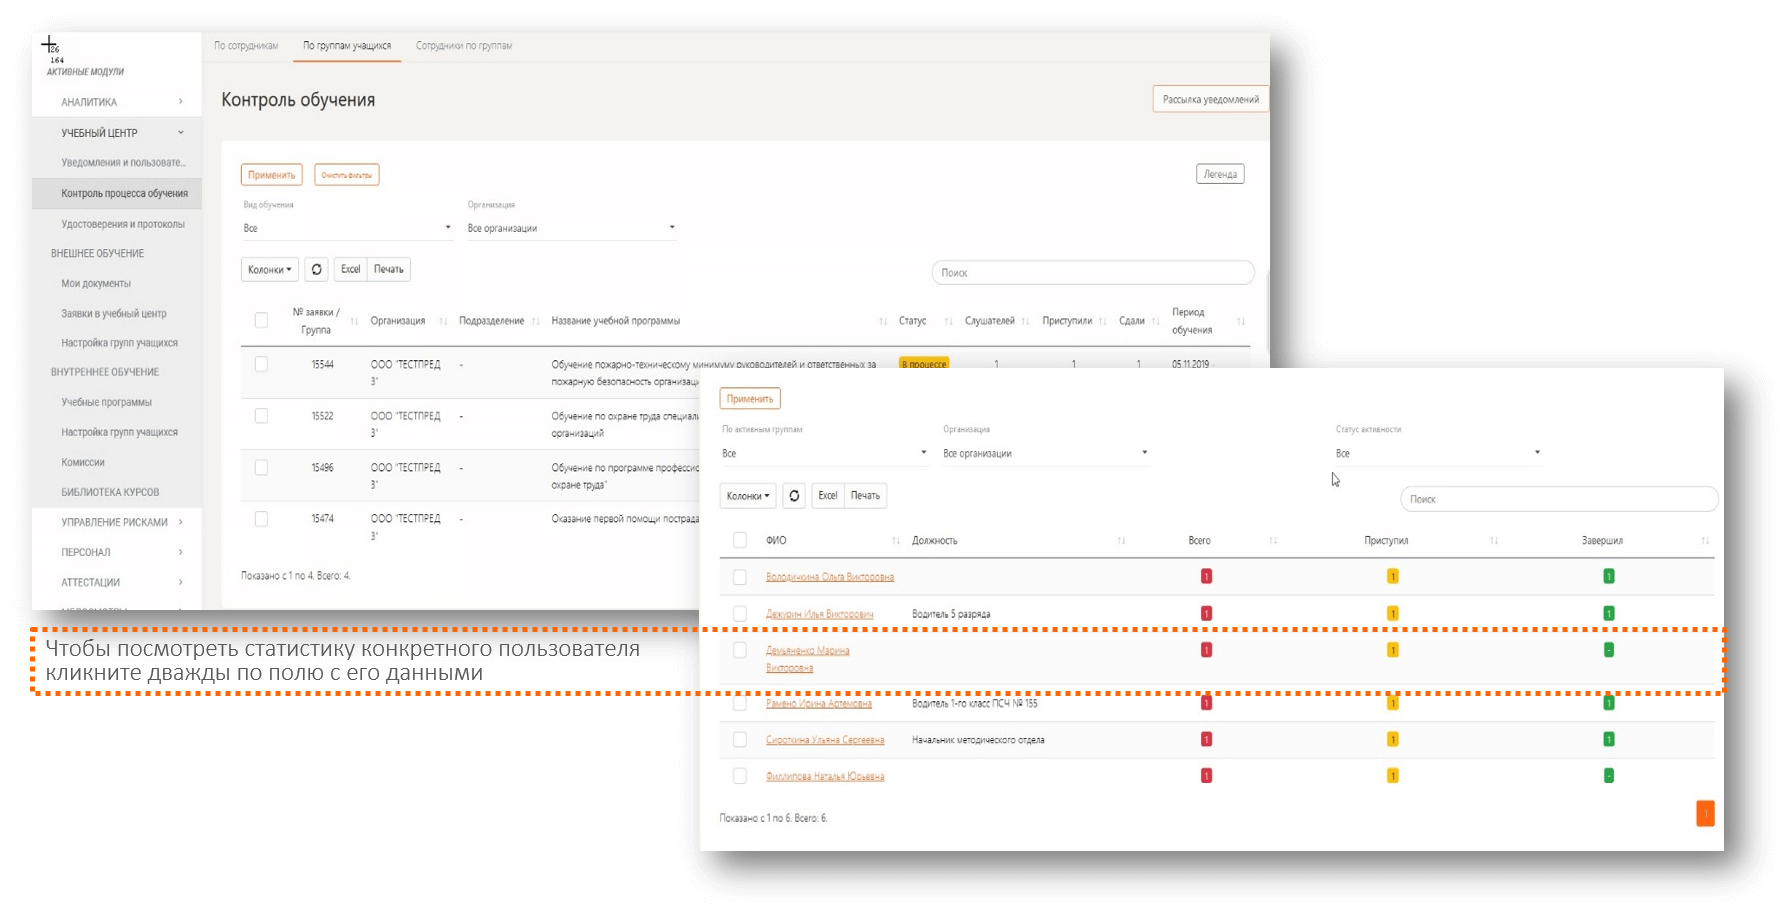Click yellow Приступил badge for Дежурин Илья
This screenshot has height=916, width=1789.
[x=1392, y=614]
